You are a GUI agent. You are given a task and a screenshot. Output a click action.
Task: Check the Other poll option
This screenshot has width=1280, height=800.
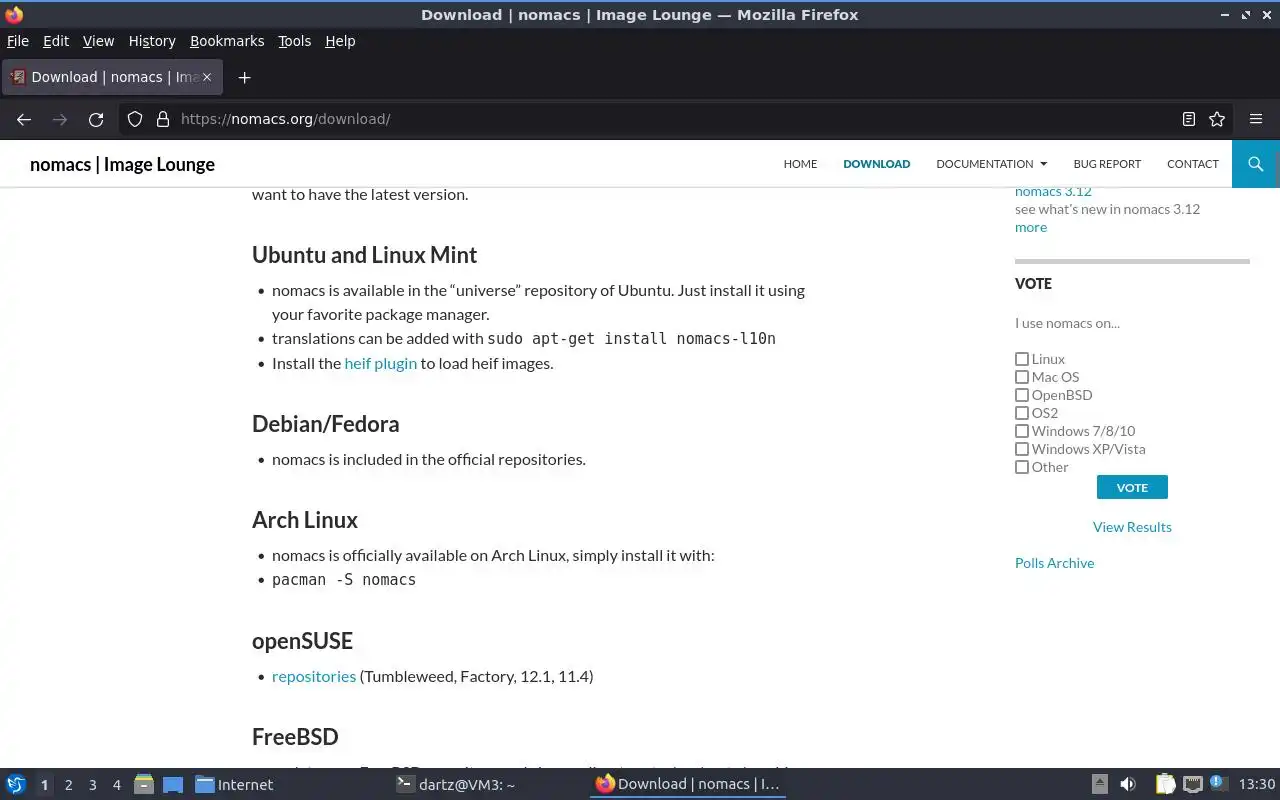tap(1022, 467)
